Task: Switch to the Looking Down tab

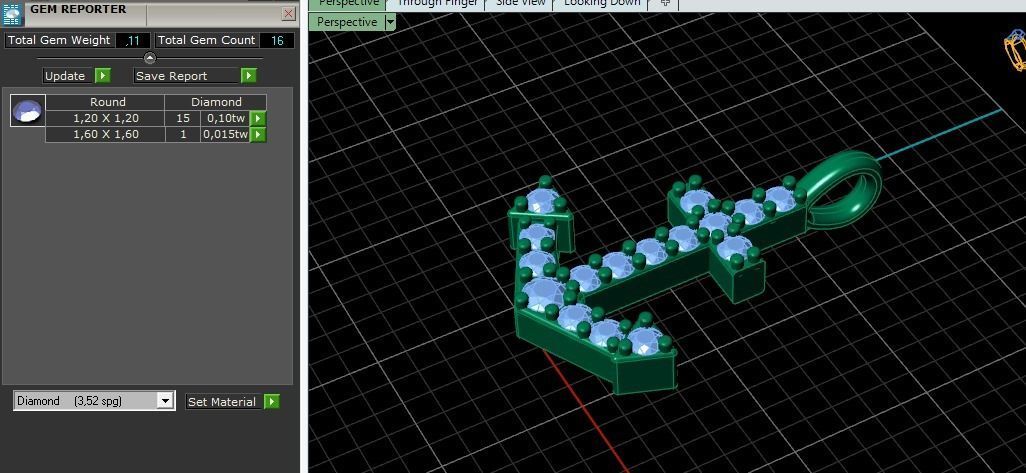Action: (x=602, y=4)
